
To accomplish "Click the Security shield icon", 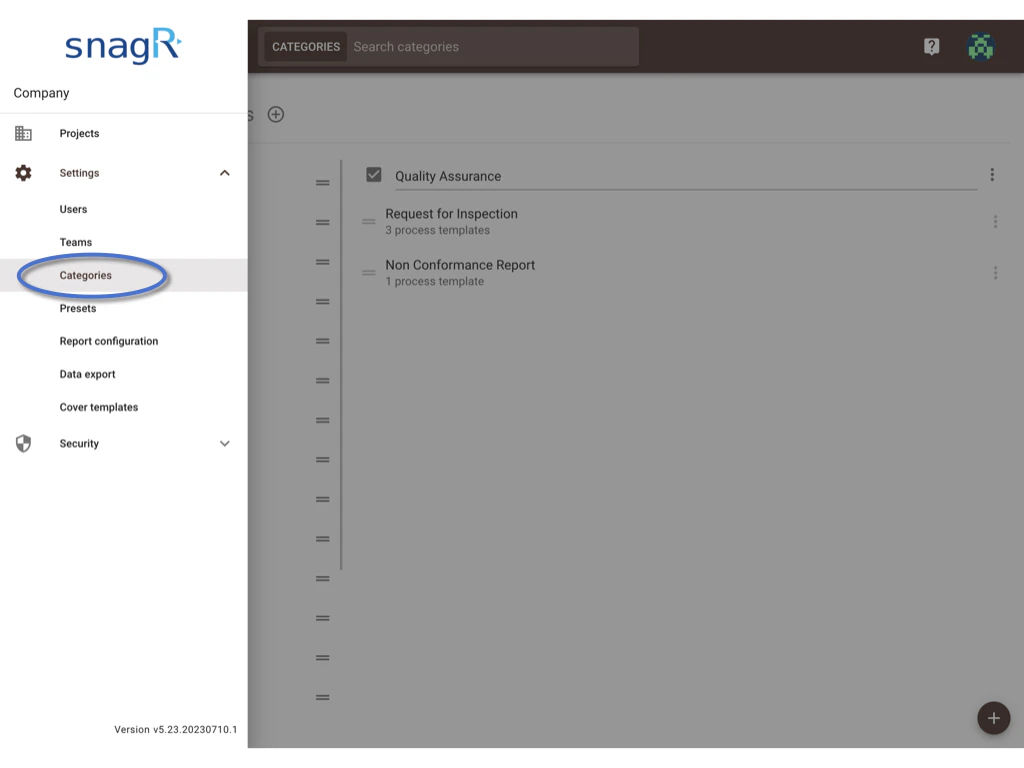I will [x=23, y=443].
